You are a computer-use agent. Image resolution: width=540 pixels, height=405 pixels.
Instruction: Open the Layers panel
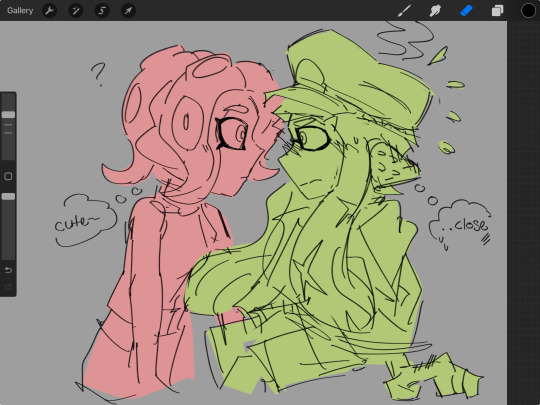point(497,11)
